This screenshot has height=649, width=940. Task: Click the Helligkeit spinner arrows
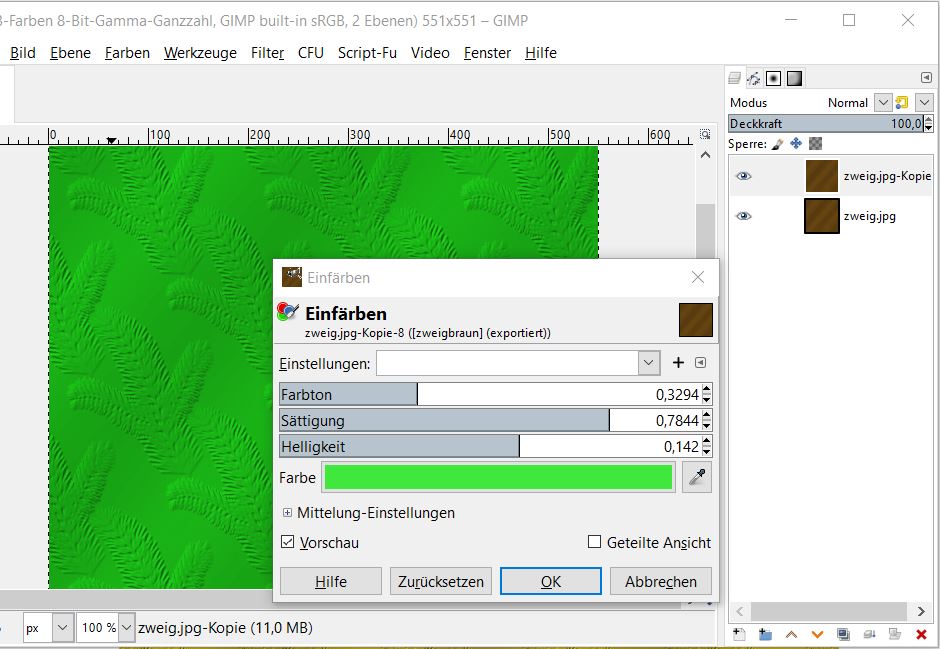click(707, 446)
